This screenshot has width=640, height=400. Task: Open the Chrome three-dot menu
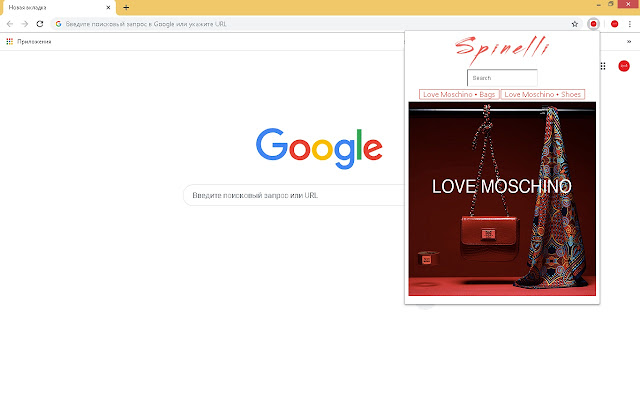coord(629,24)
